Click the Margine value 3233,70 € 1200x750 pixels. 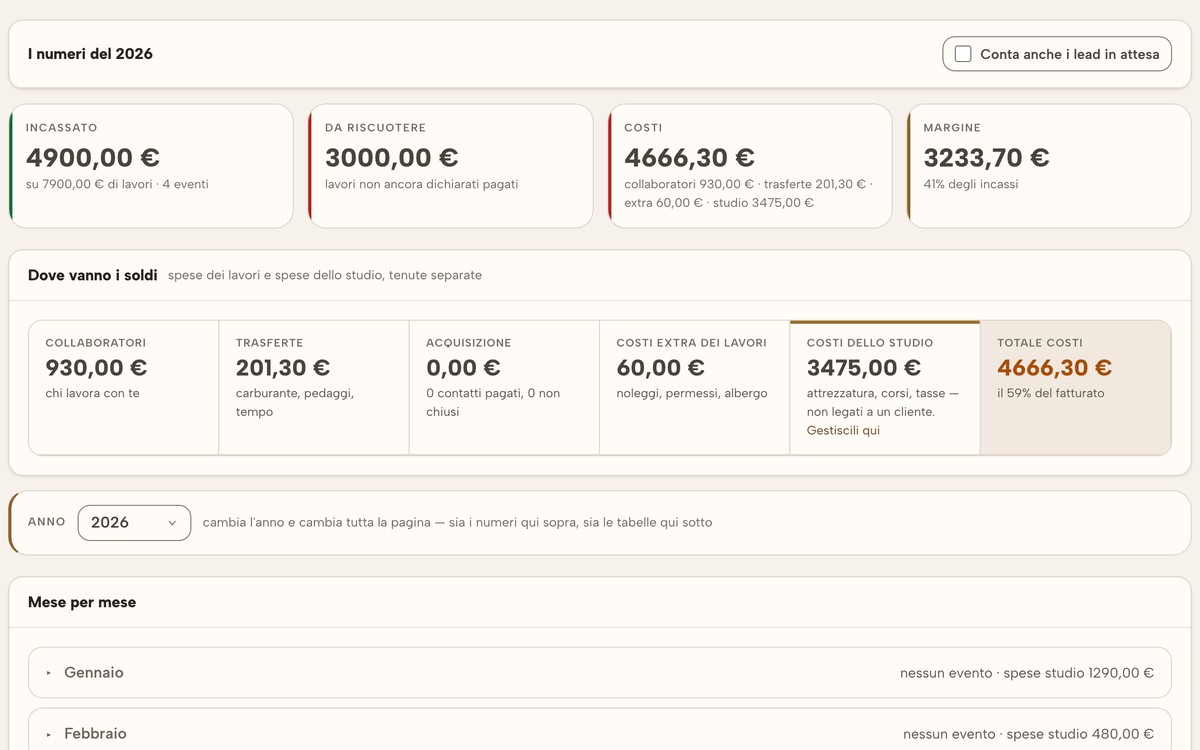coord(986,158)
